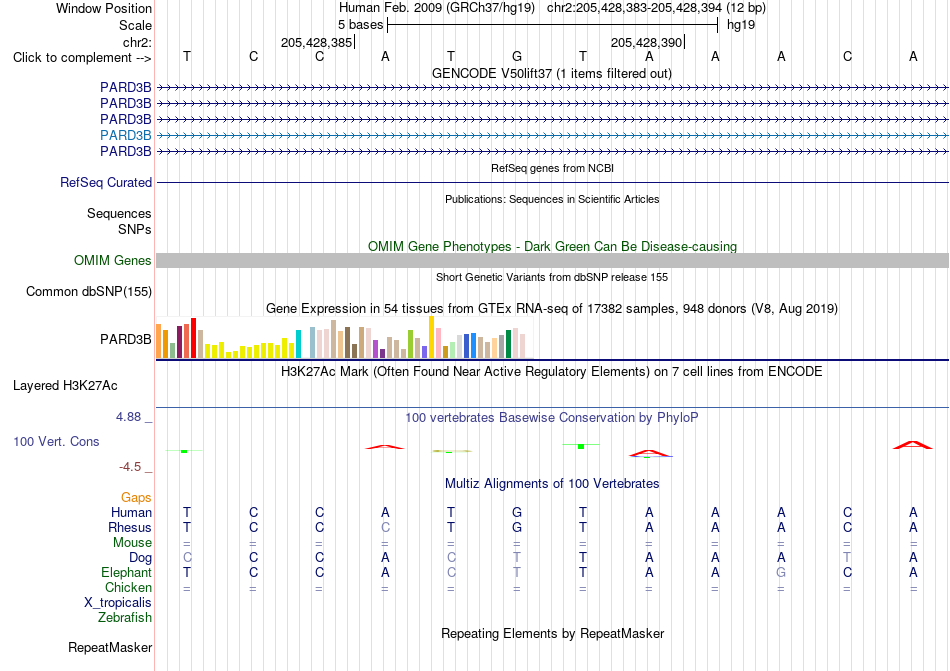Click the 'Click to complement -->' label
This screenshot has width=950, height=671.
coord(82,58)
